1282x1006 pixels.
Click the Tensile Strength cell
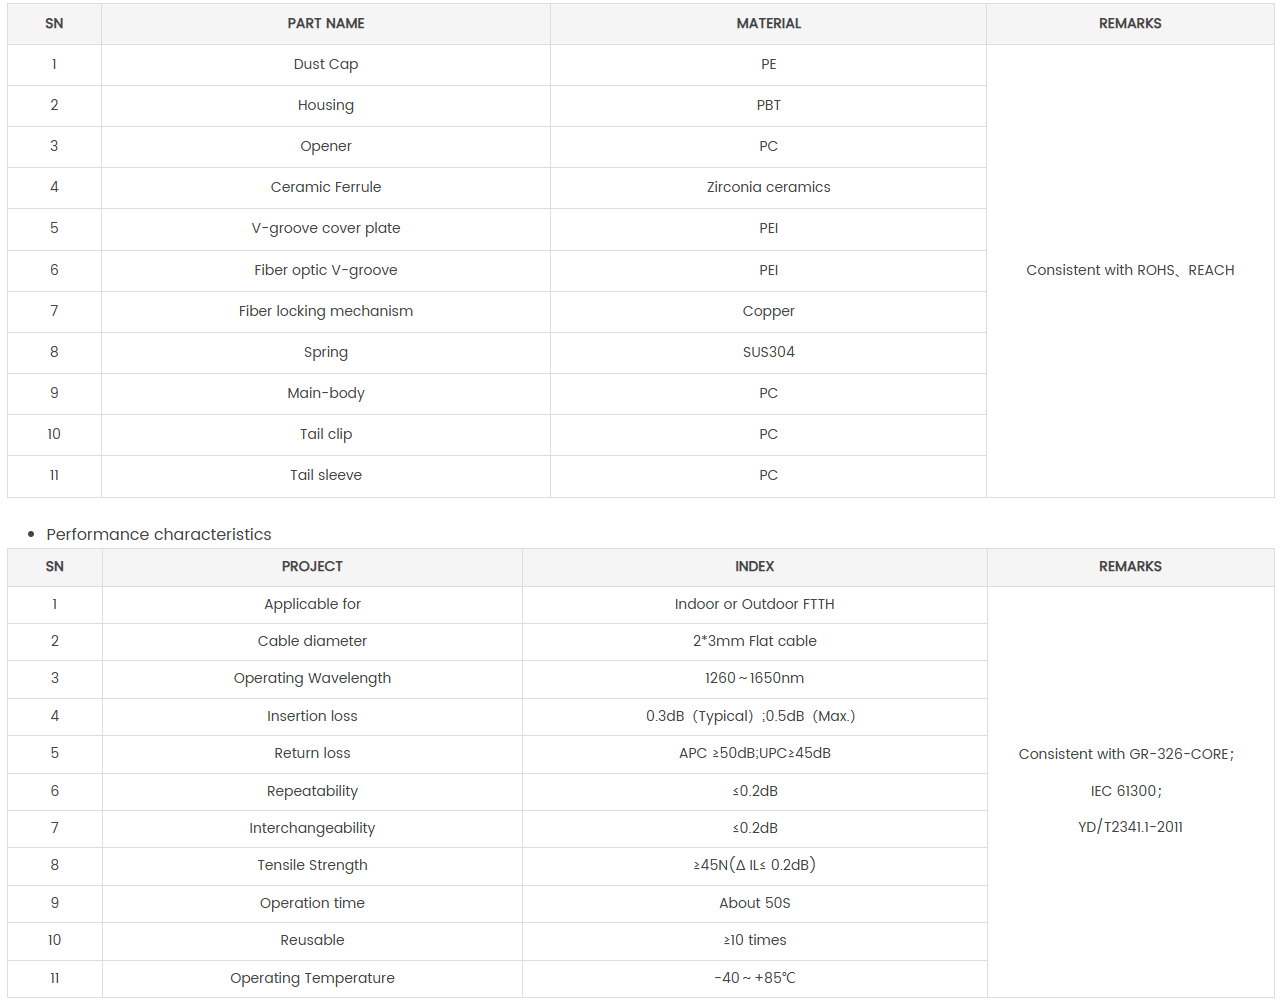(312, 865)
